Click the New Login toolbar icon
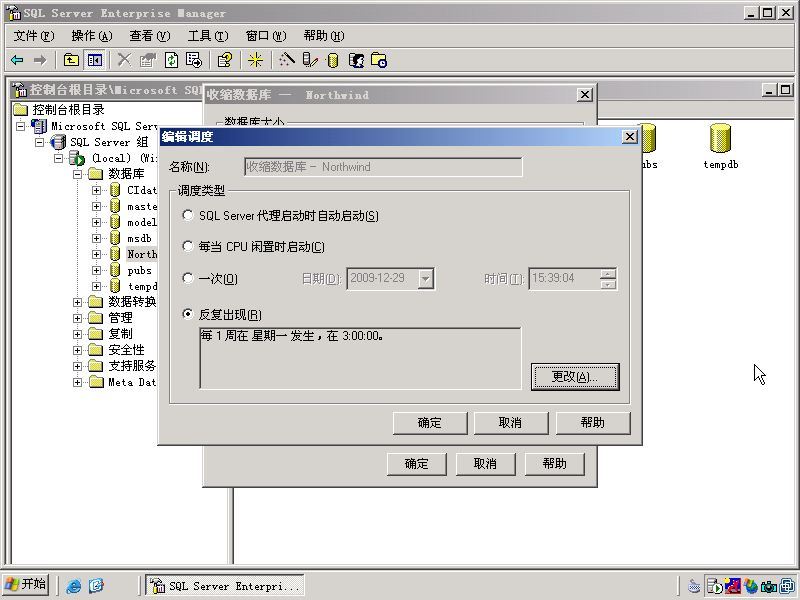 [356, 60]
